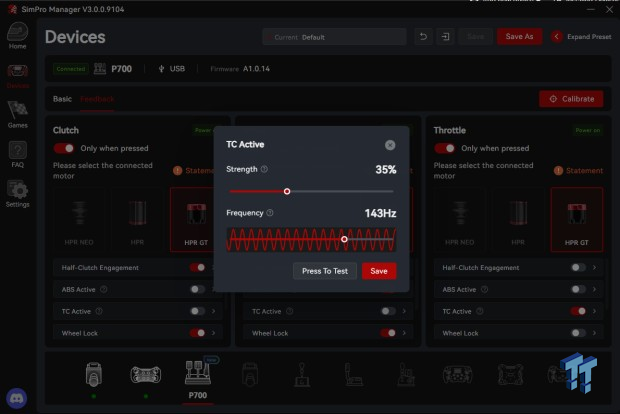
Task: Click Throttle ABS Active help icon
Action: click(x=484, y=289)
